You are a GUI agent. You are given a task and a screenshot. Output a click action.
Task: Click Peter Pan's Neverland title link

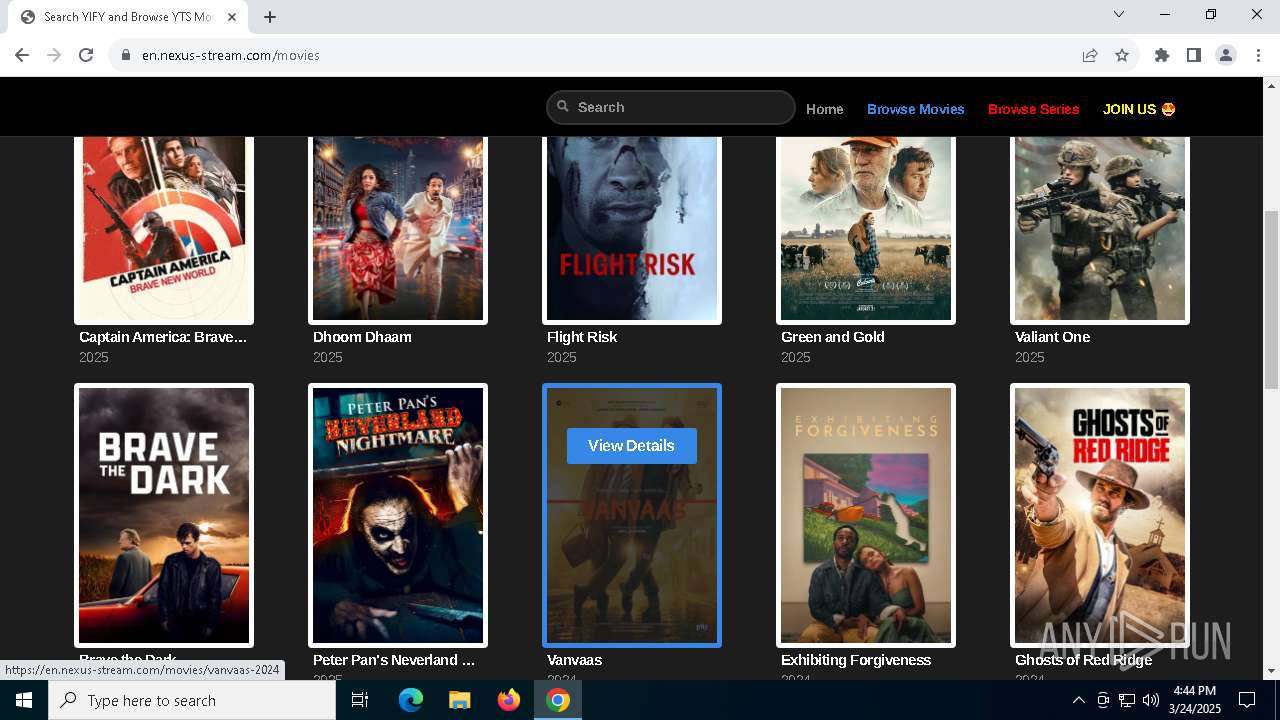(x=394, y=660)
